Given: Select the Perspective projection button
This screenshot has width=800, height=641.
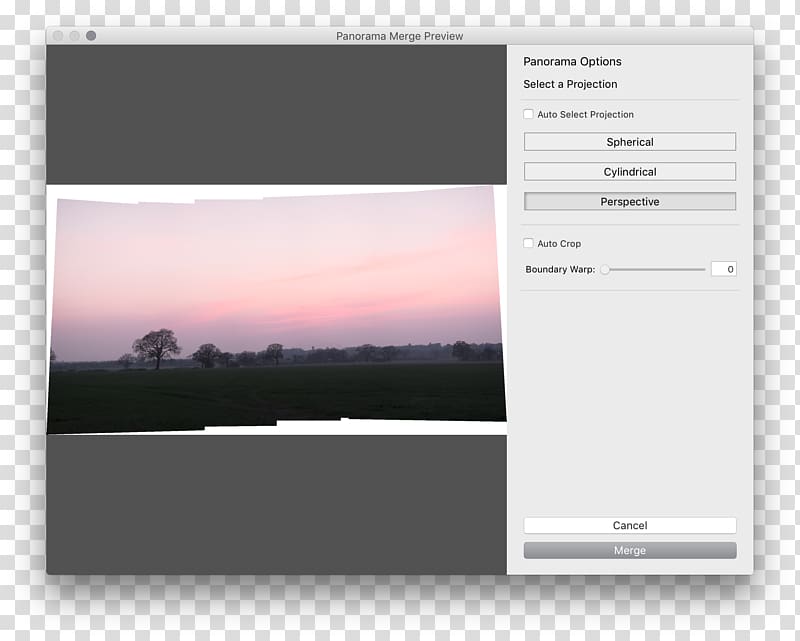Looking at the screenshot, I should [630, 202].
